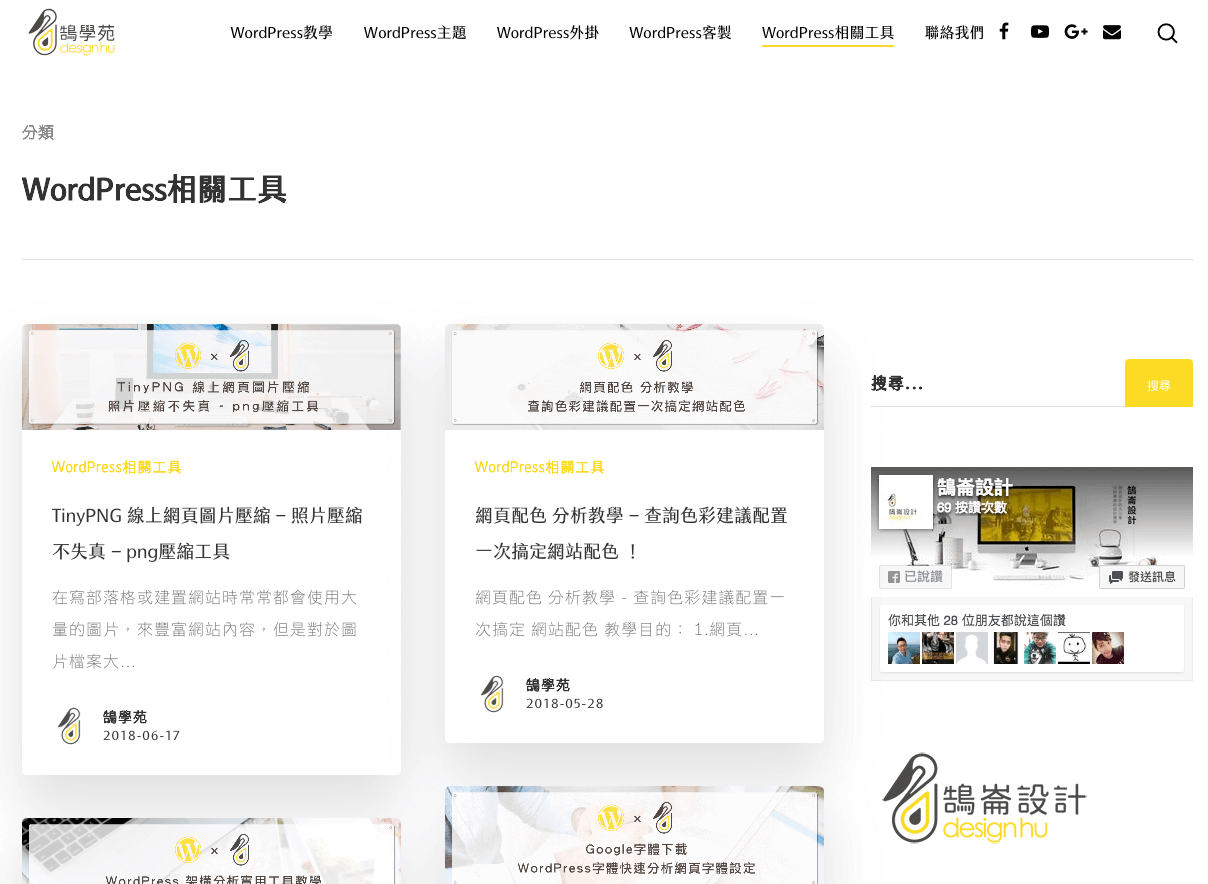Click author name 鴿學苑 on 網頁配色 card
This screenshot has height=884, width=1208.
tap(548, 685)
